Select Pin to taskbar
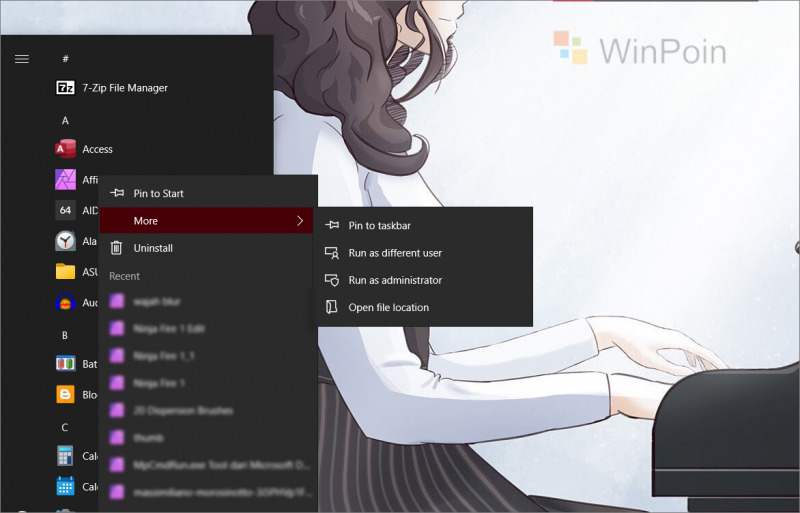 424,225
